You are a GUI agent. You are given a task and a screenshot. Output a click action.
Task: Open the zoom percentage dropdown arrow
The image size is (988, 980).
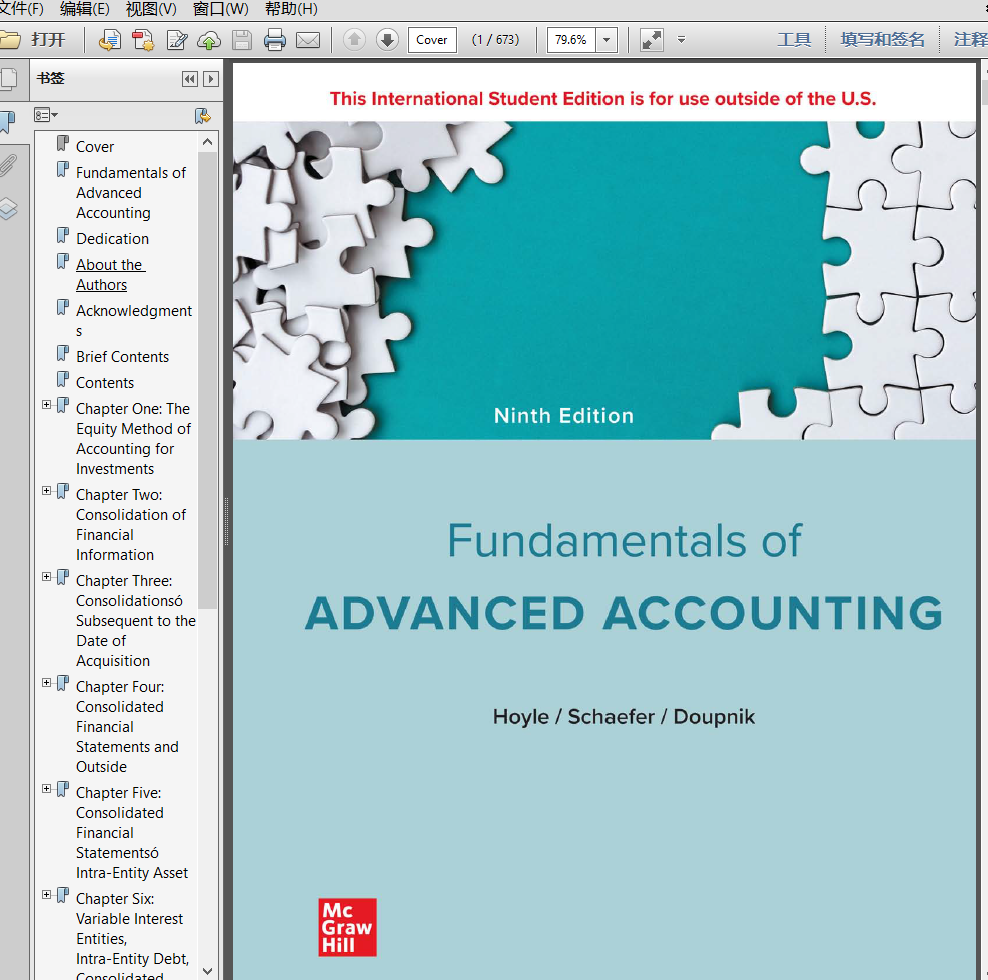pos(606,40)
